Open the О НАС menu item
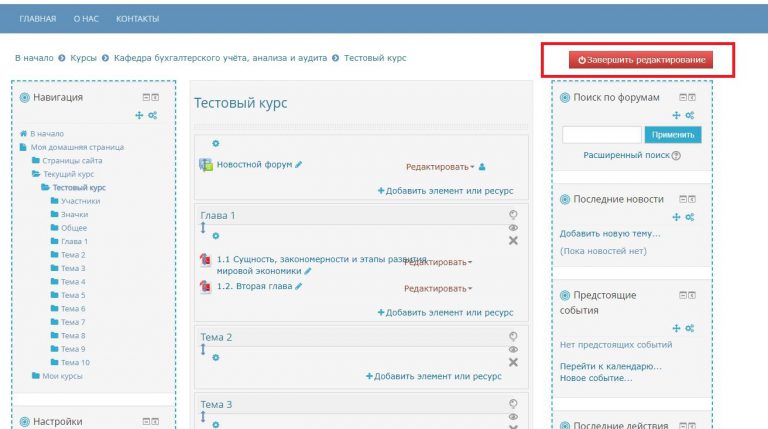This screenshot has height=429, width=768. 85,19
